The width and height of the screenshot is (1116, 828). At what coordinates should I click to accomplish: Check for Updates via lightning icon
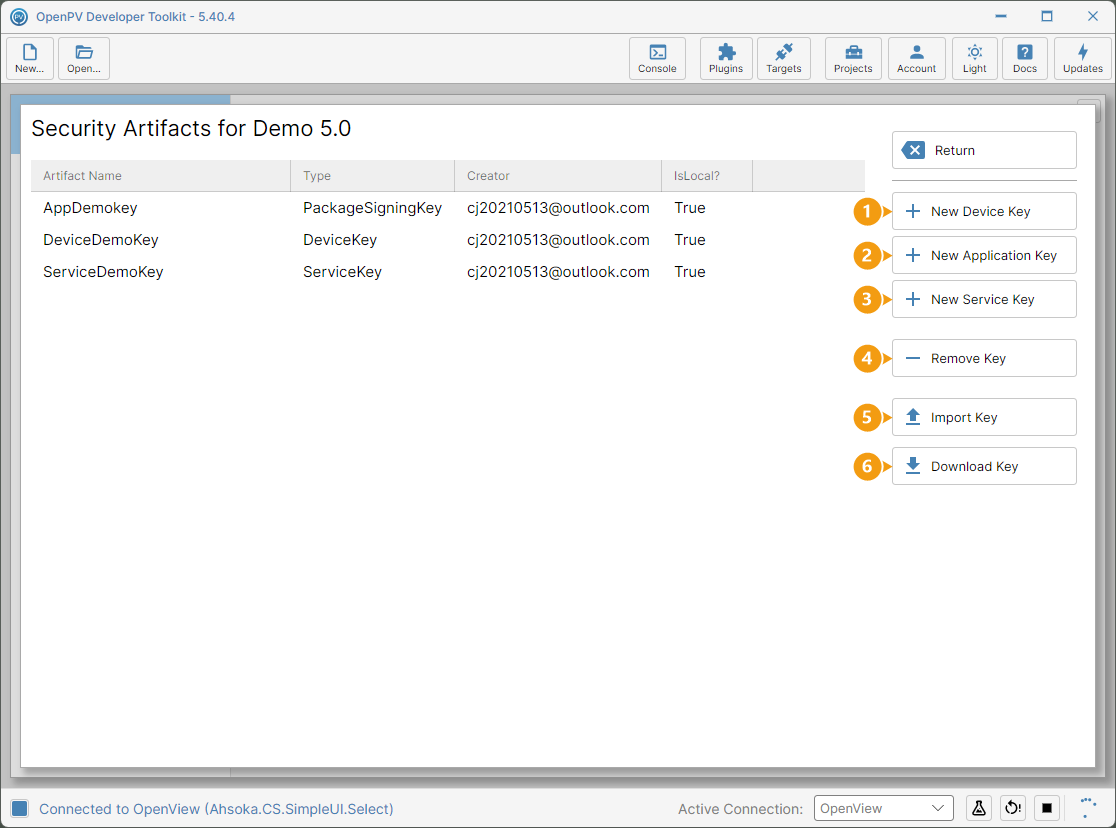point(1083,58)
